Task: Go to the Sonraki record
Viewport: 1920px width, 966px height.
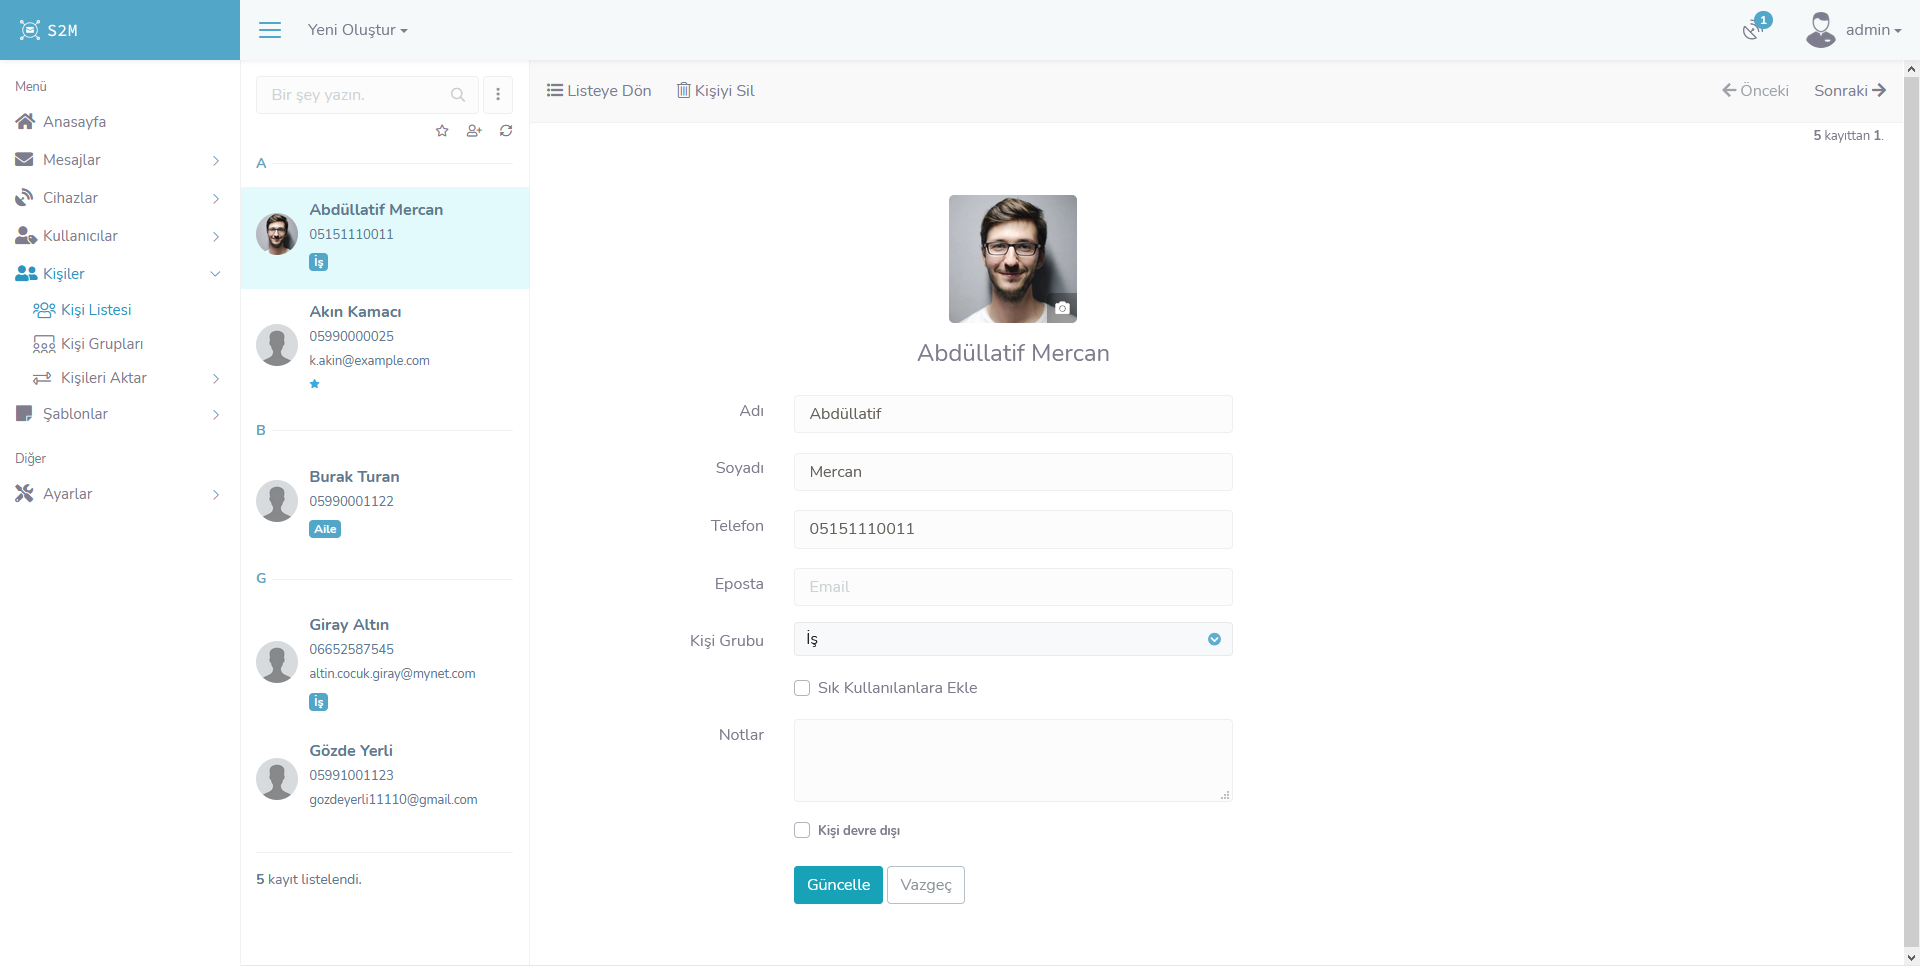Action: [x=1849, y=91]
